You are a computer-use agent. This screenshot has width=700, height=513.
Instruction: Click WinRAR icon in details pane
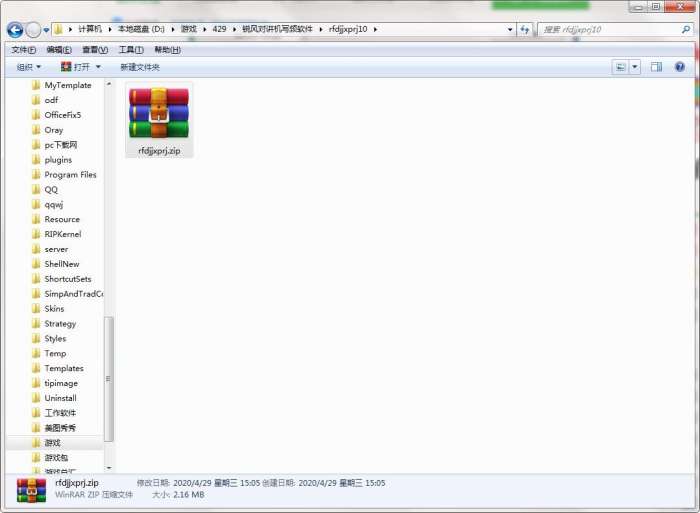31,491
